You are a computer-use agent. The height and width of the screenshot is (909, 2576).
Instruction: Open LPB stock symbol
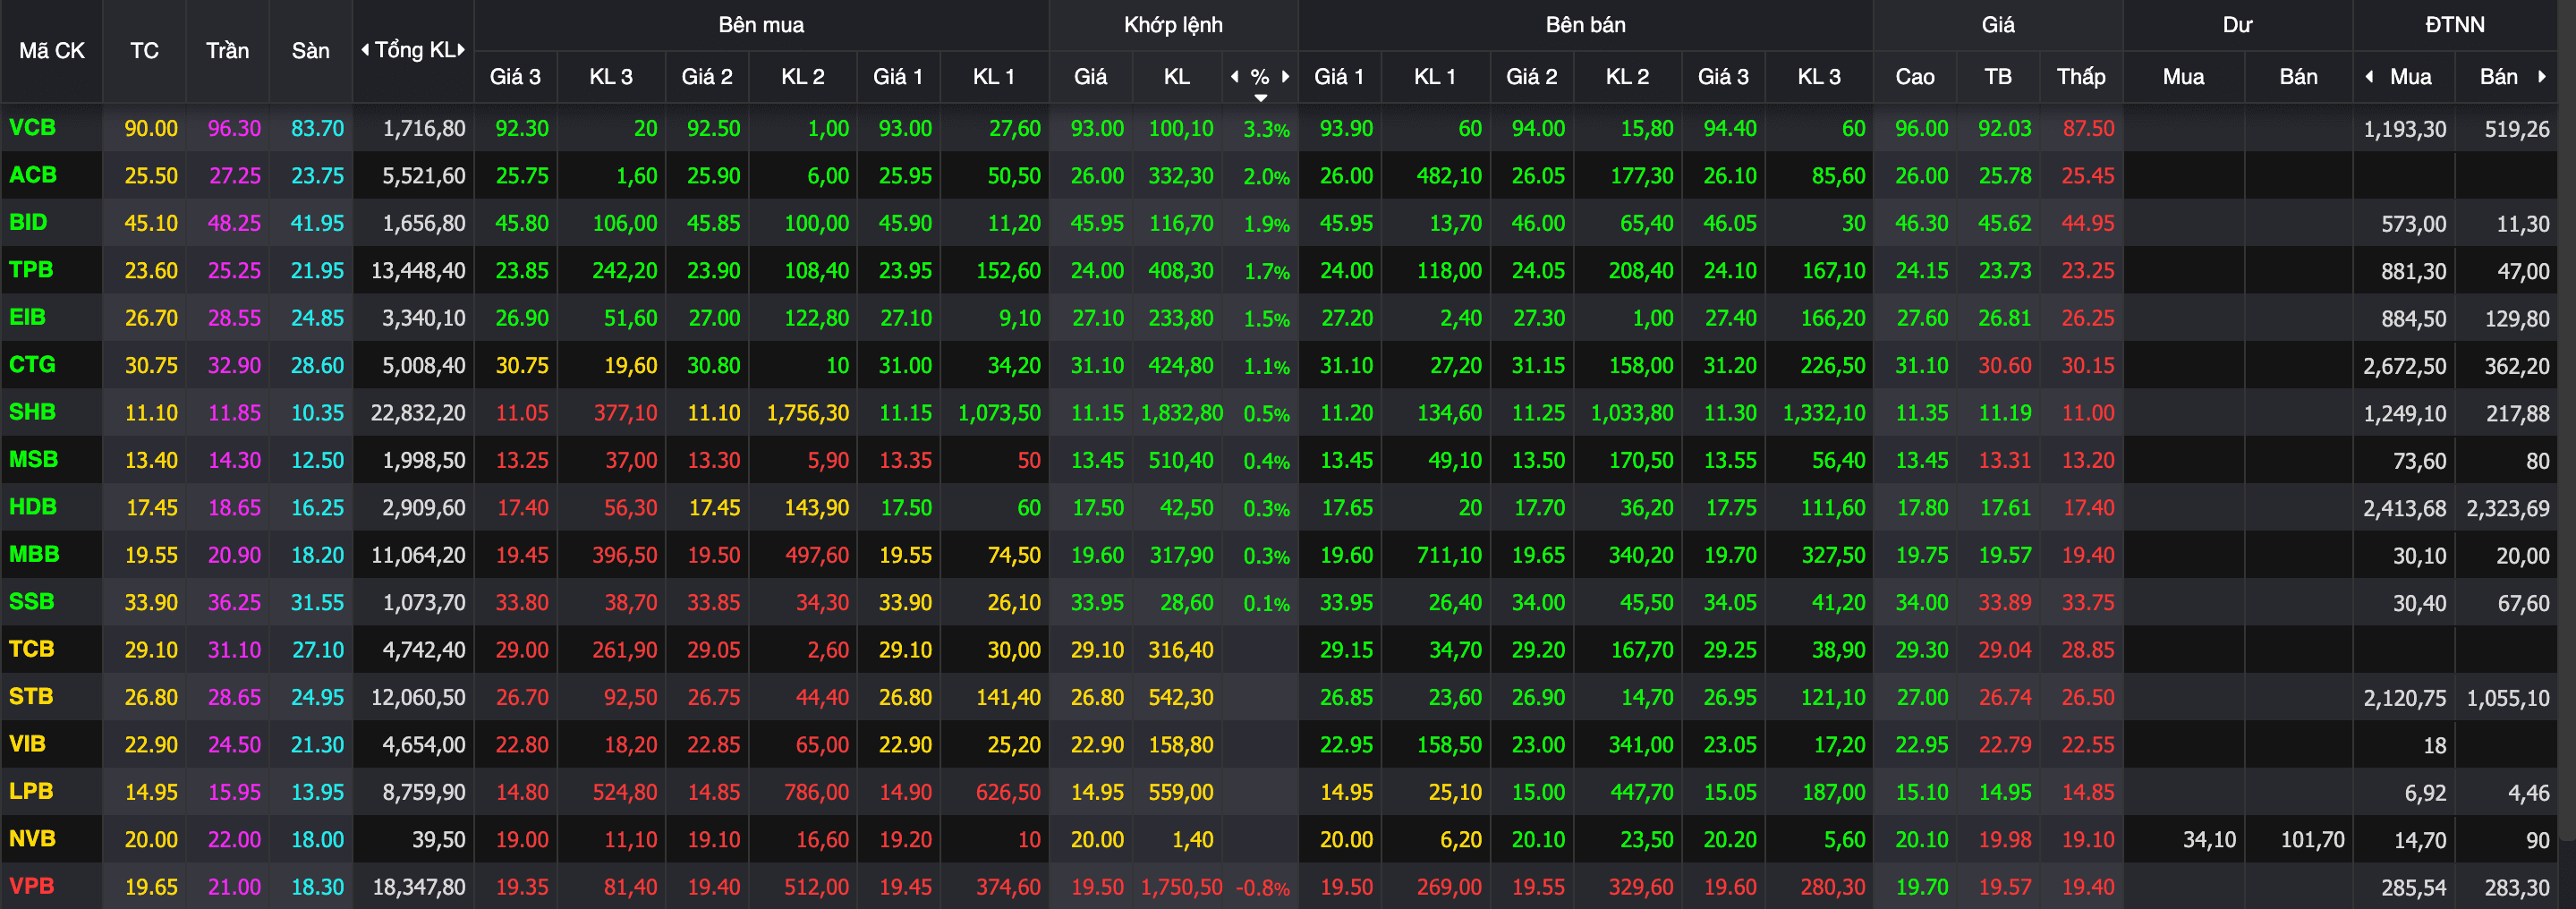[x=31, y=791]
